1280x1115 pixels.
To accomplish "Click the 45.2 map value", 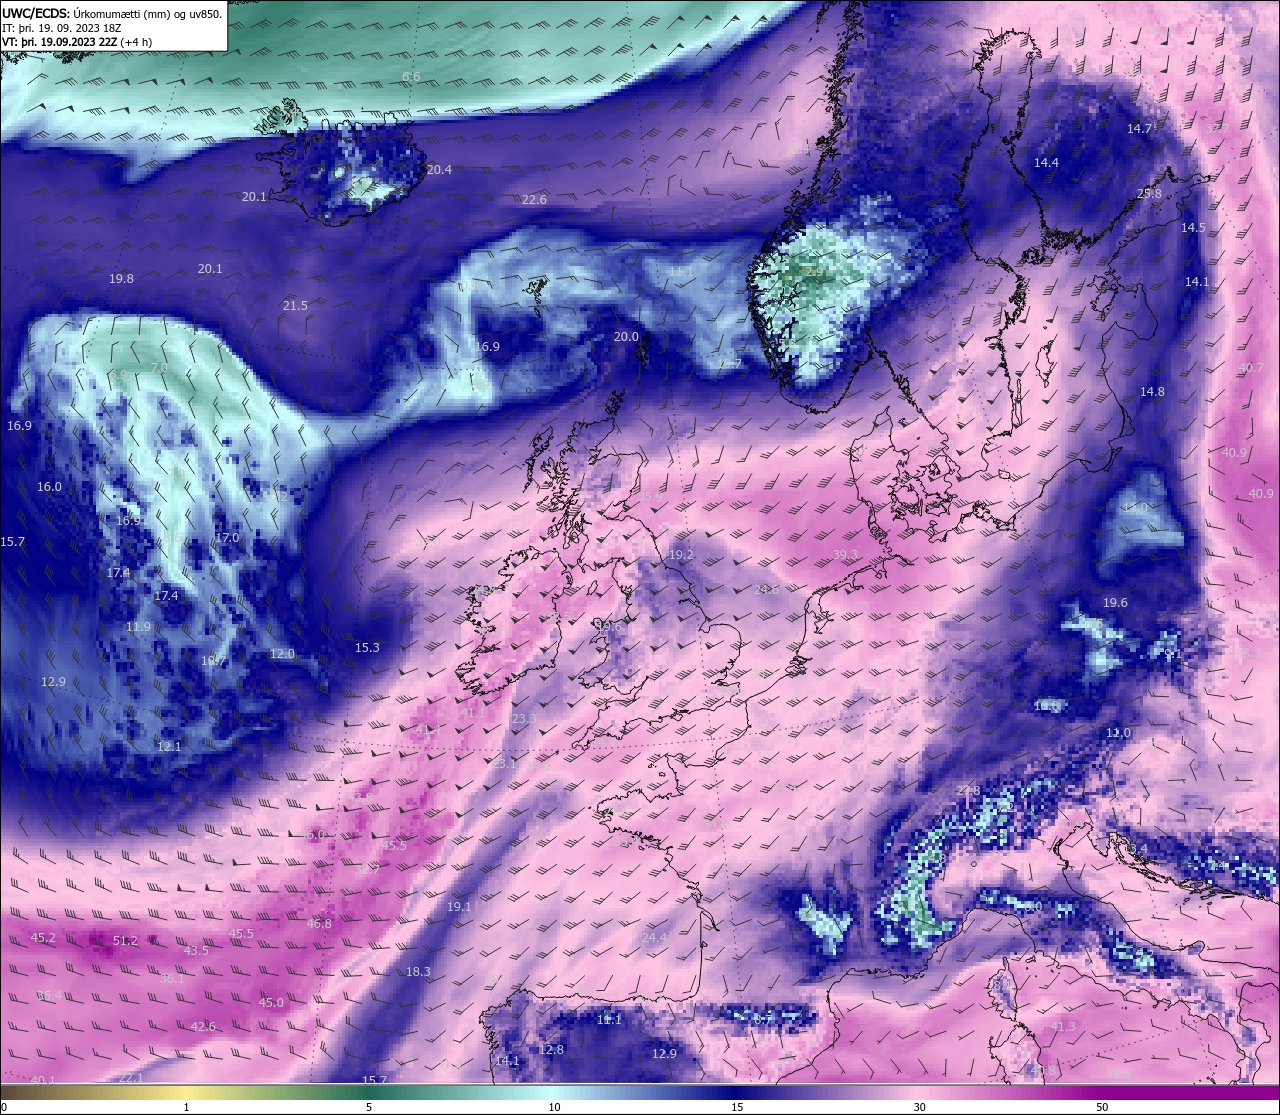I will click(43, 938).
